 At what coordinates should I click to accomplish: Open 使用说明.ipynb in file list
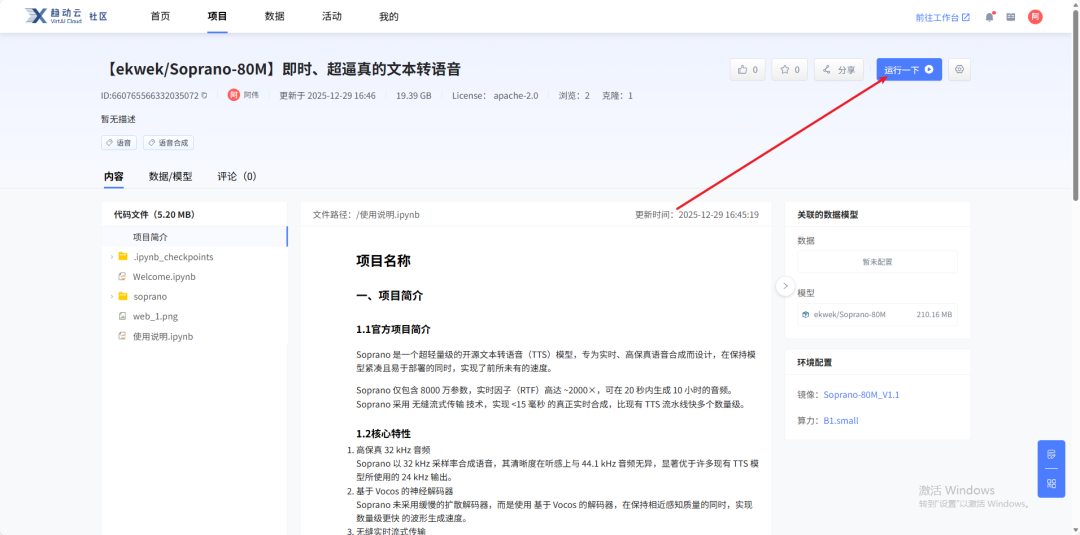coord(163,337)
